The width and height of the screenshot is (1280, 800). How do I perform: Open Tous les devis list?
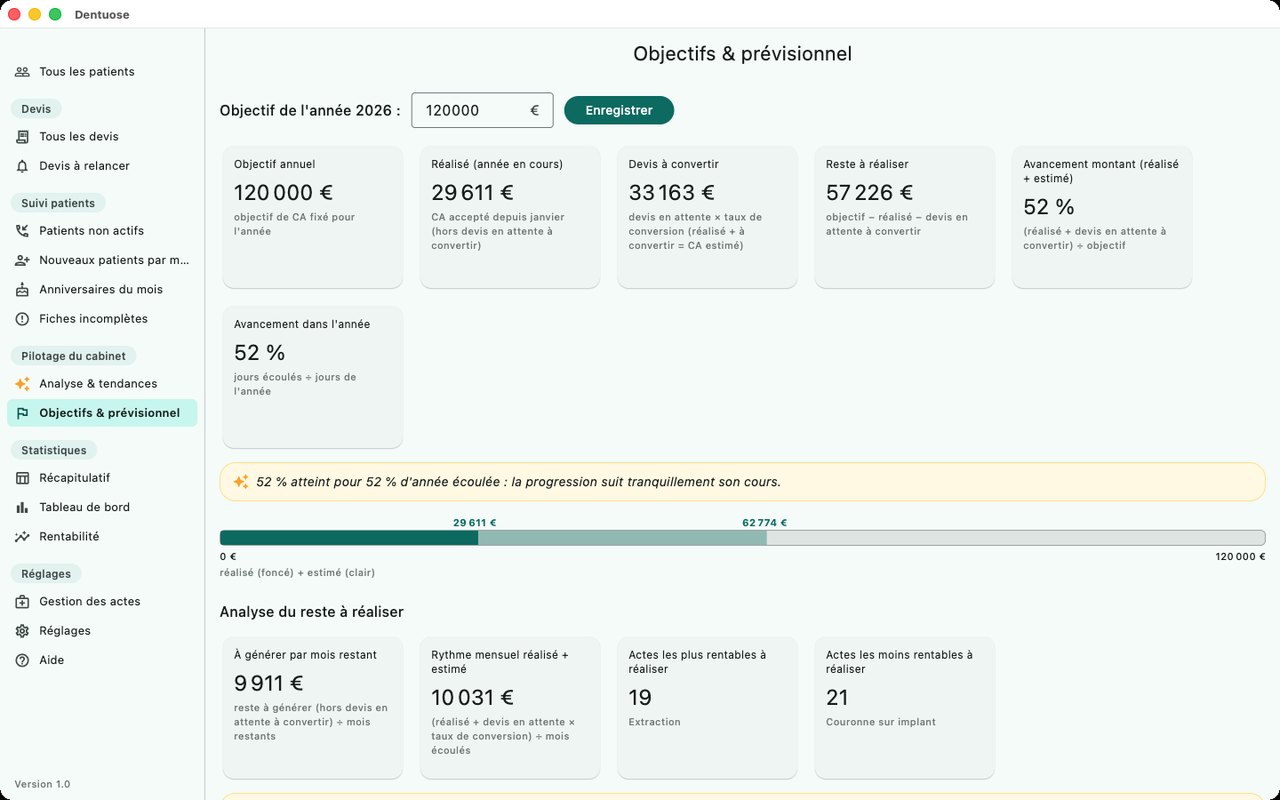point(102,137)
